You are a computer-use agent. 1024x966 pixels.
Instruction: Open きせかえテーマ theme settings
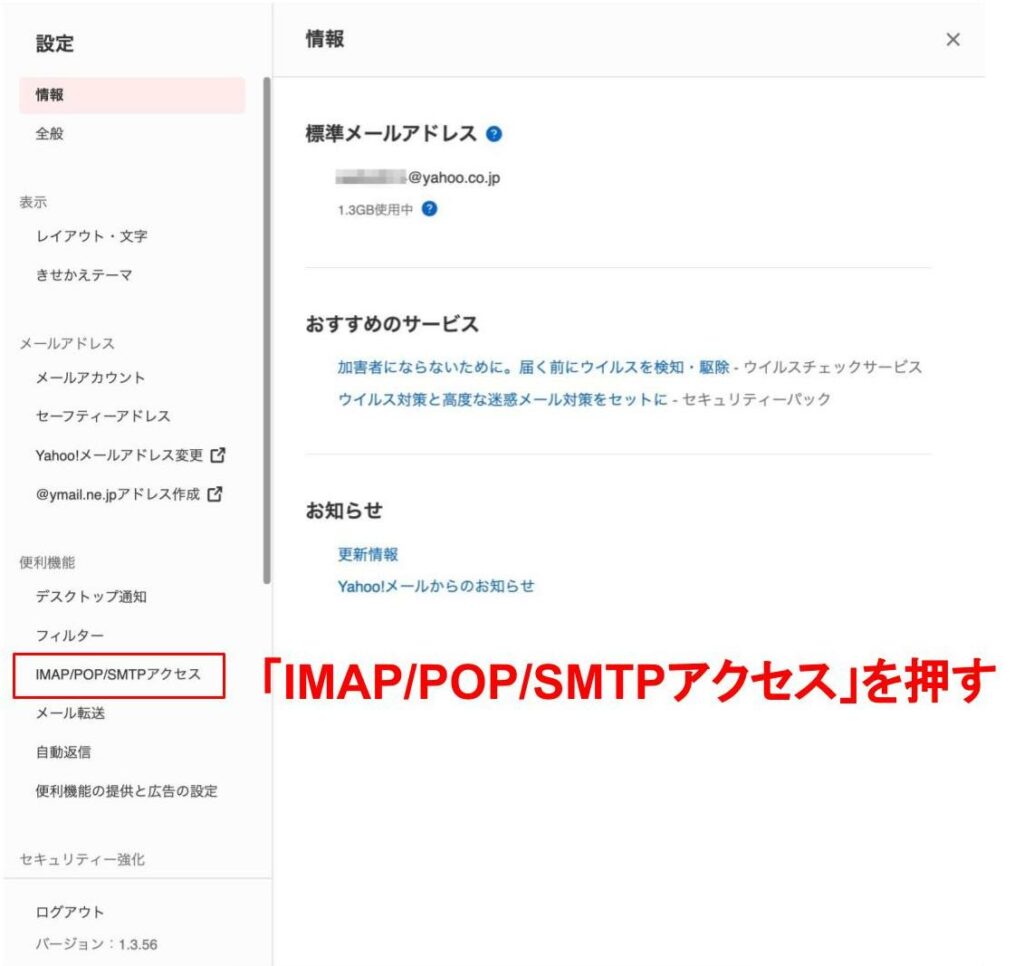[84, 276]
